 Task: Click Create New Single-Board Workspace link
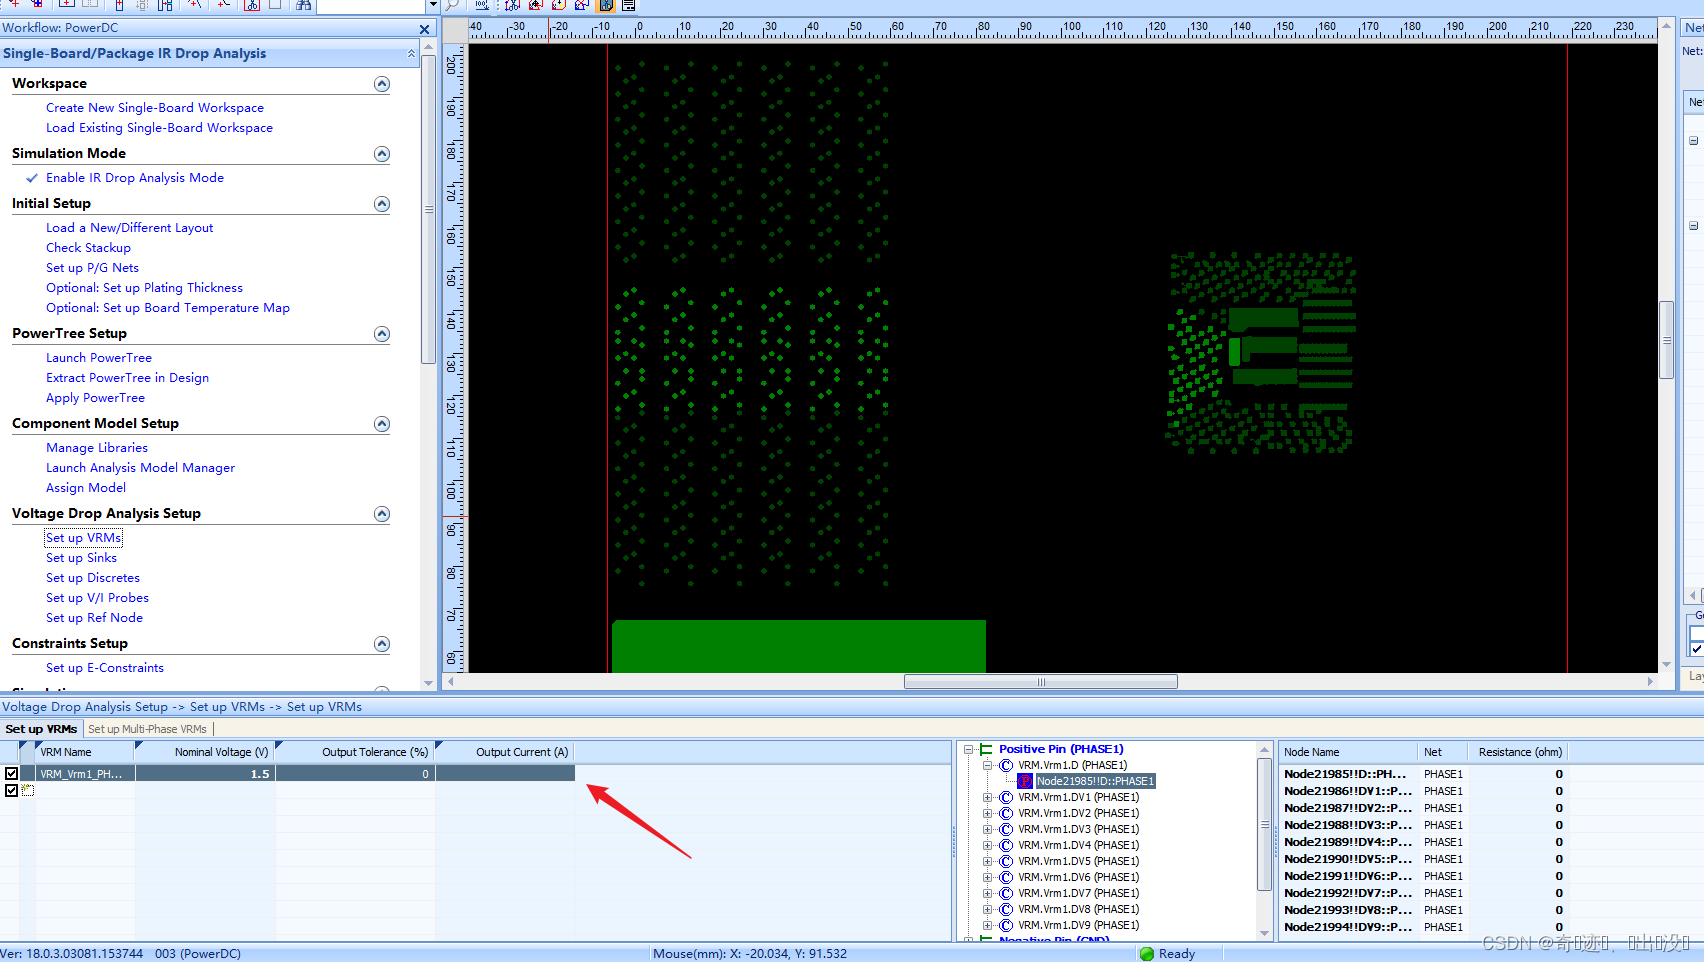click(x=155, y=108)
